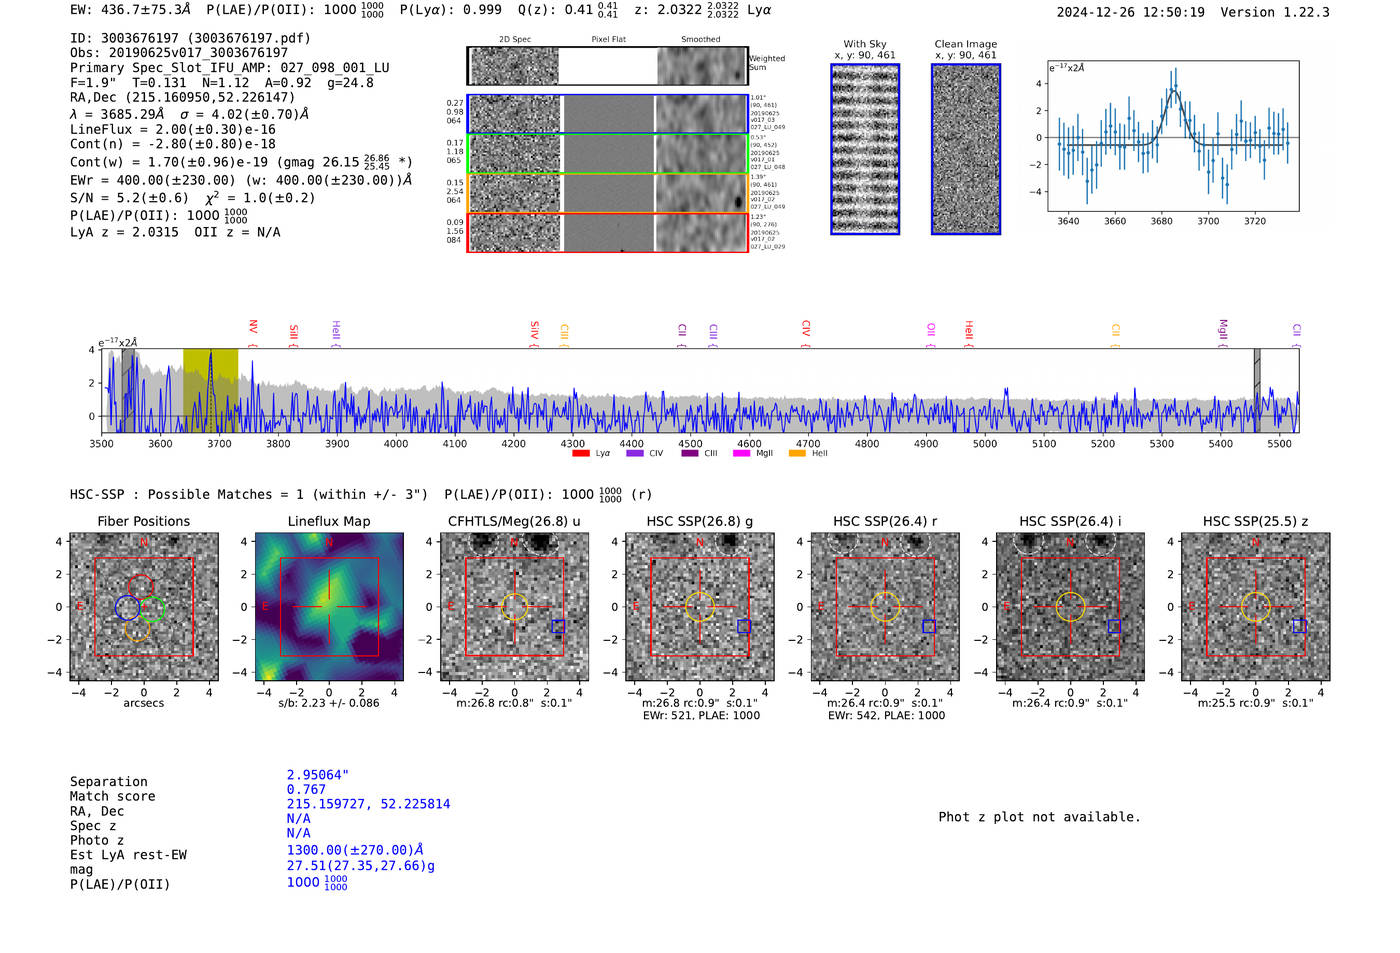Open the CFHTLS/Meg(26.8) u cutout

click(514, 606)
